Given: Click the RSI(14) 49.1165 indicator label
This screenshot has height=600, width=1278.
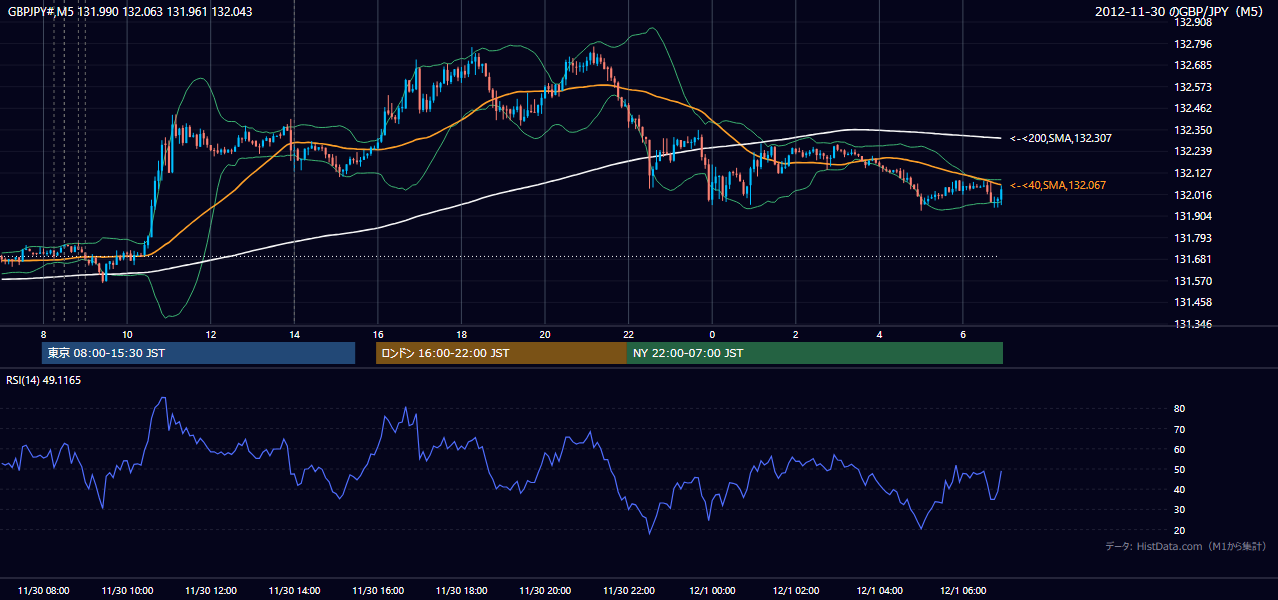Looking at the screenshot, I should click(44, 380).
